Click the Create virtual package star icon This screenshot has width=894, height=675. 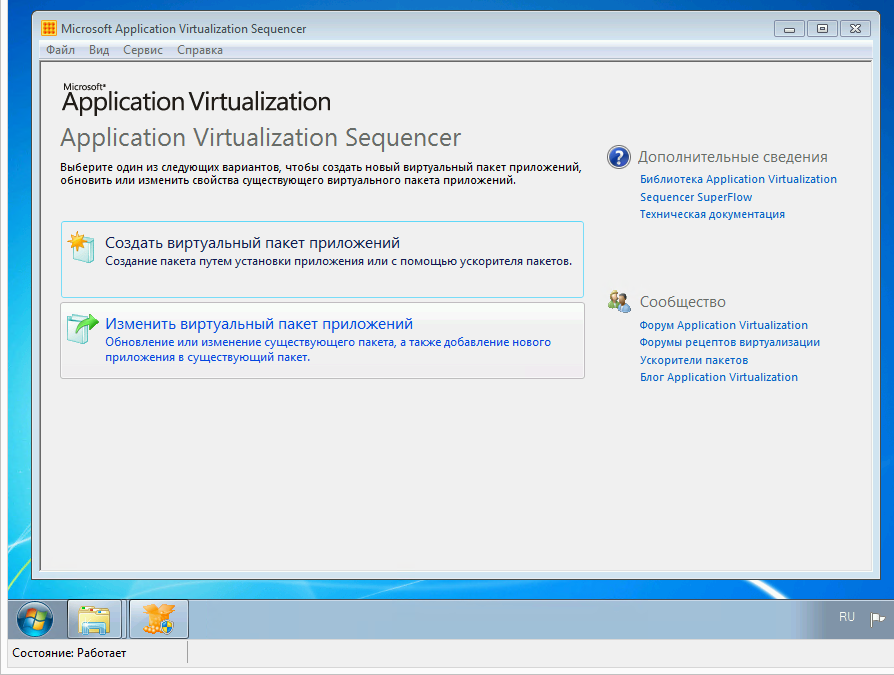point(82,248)
